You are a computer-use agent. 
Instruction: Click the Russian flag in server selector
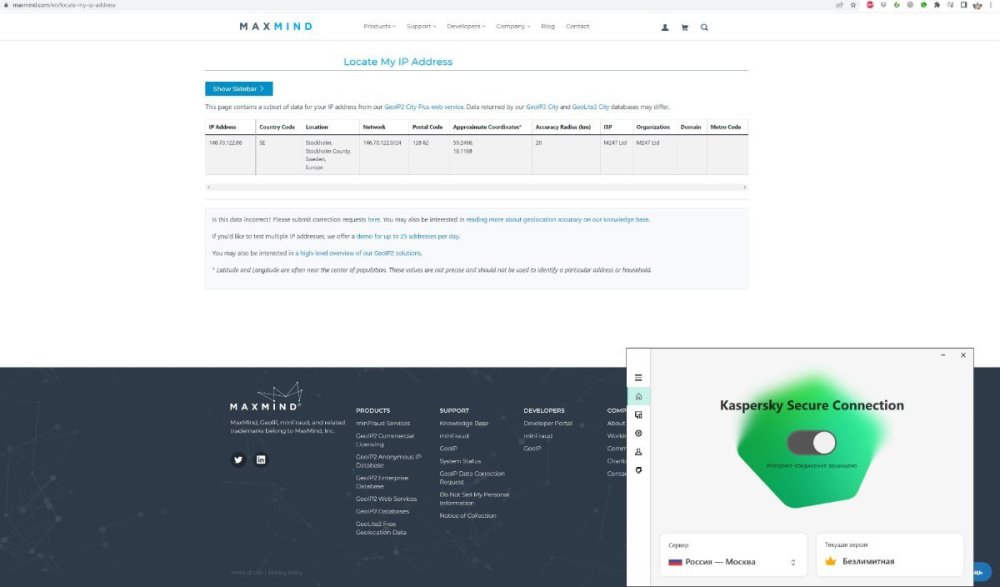[675, 562]
